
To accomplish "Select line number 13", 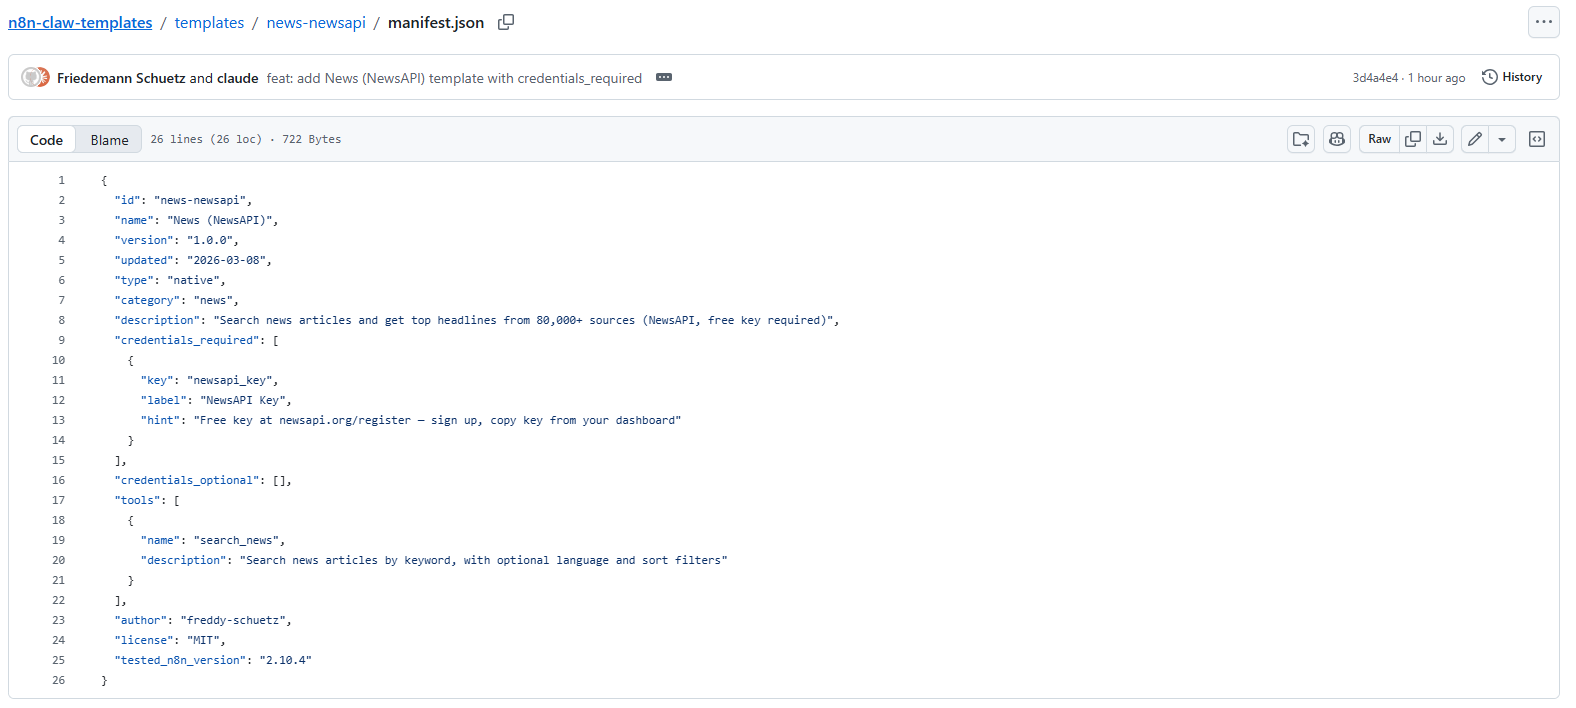I will pyautogui.click(x=58, y=420).
